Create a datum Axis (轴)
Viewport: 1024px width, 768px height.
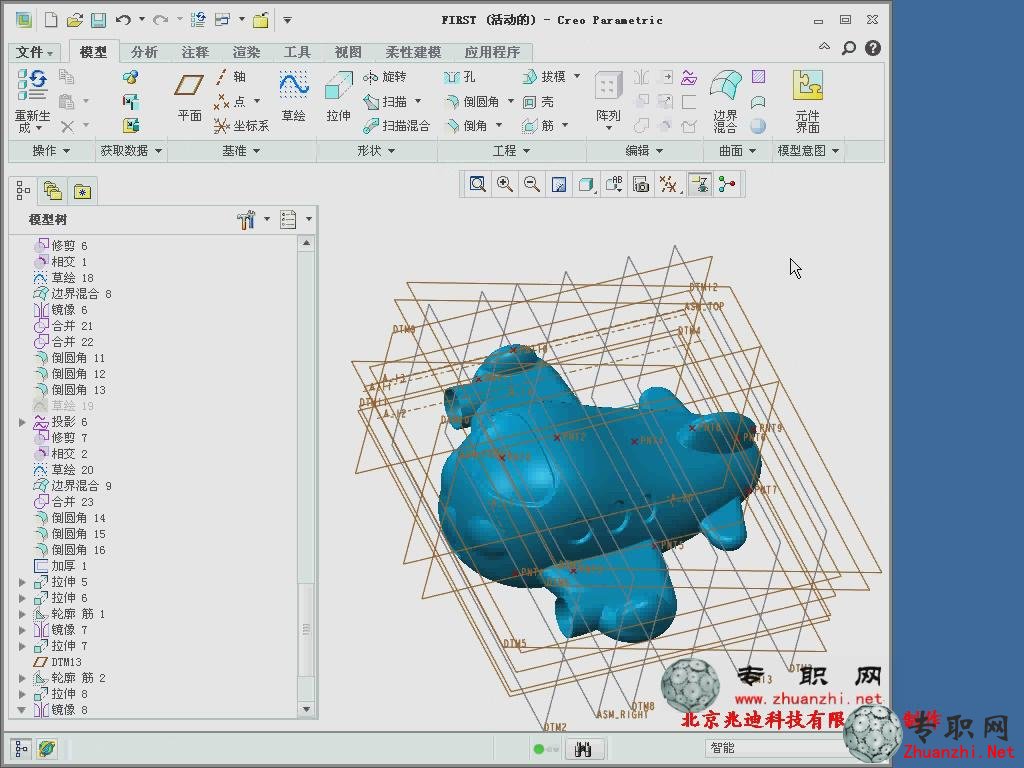(231, 77)
